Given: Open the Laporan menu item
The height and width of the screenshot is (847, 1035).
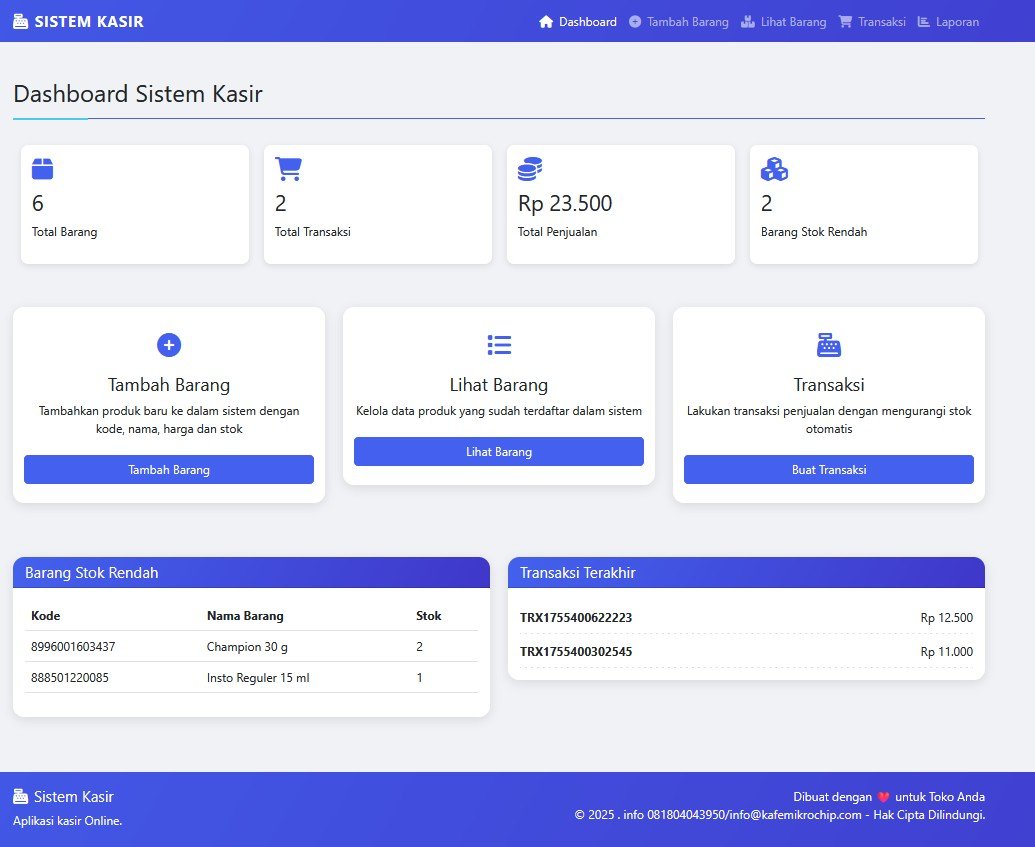Looking at the screenshot, I should [948, 22].
